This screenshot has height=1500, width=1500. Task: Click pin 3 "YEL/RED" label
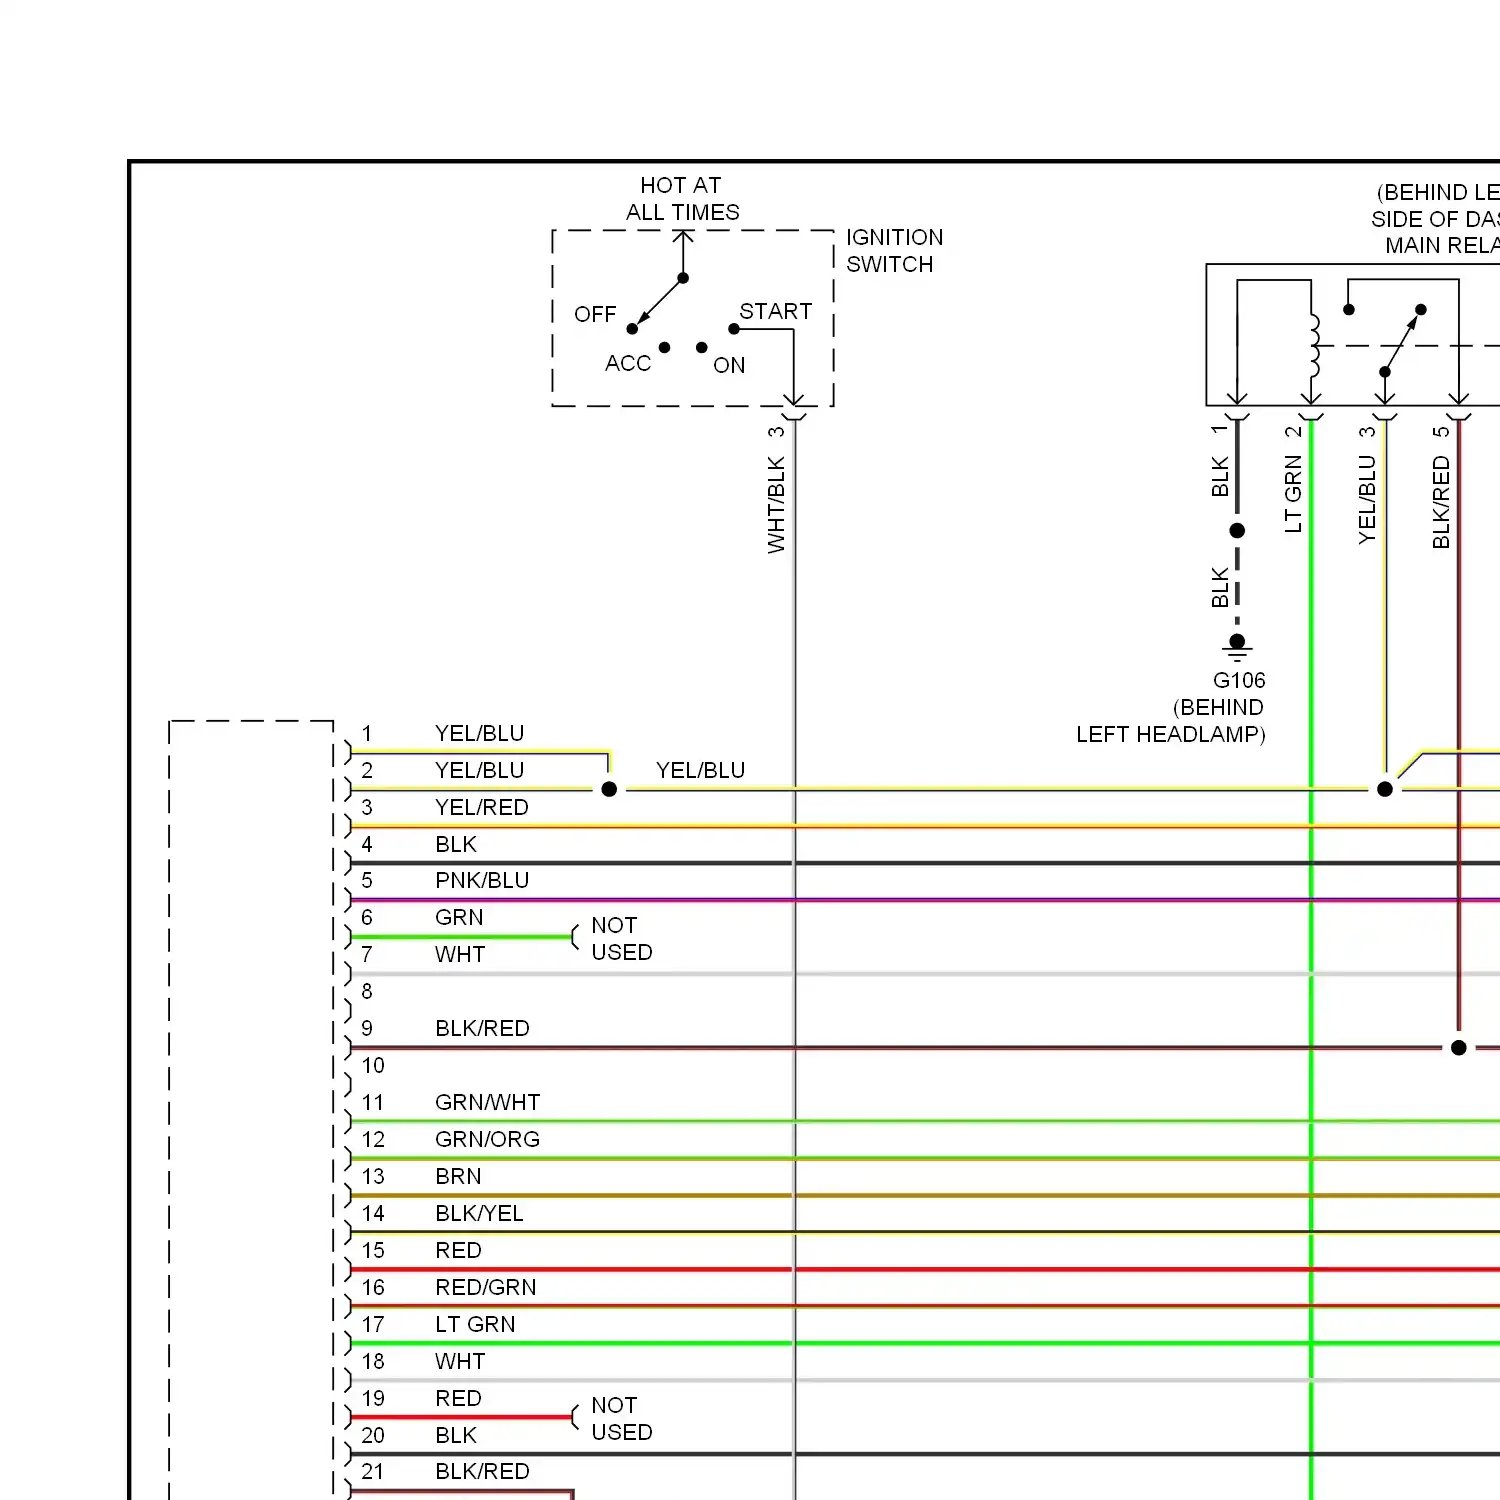pyautogui.click(x=482, y=808)
